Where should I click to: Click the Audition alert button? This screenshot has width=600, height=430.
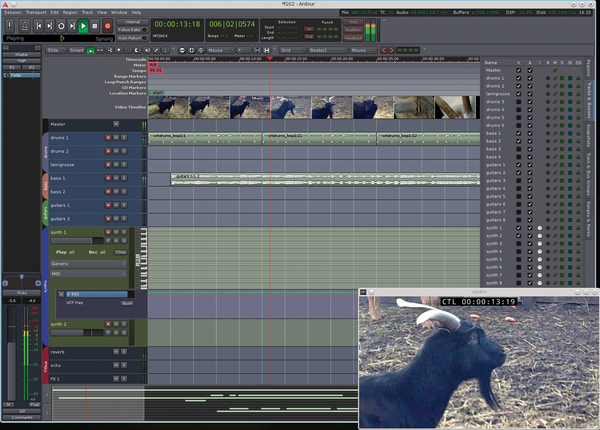(x=353, y=30)
